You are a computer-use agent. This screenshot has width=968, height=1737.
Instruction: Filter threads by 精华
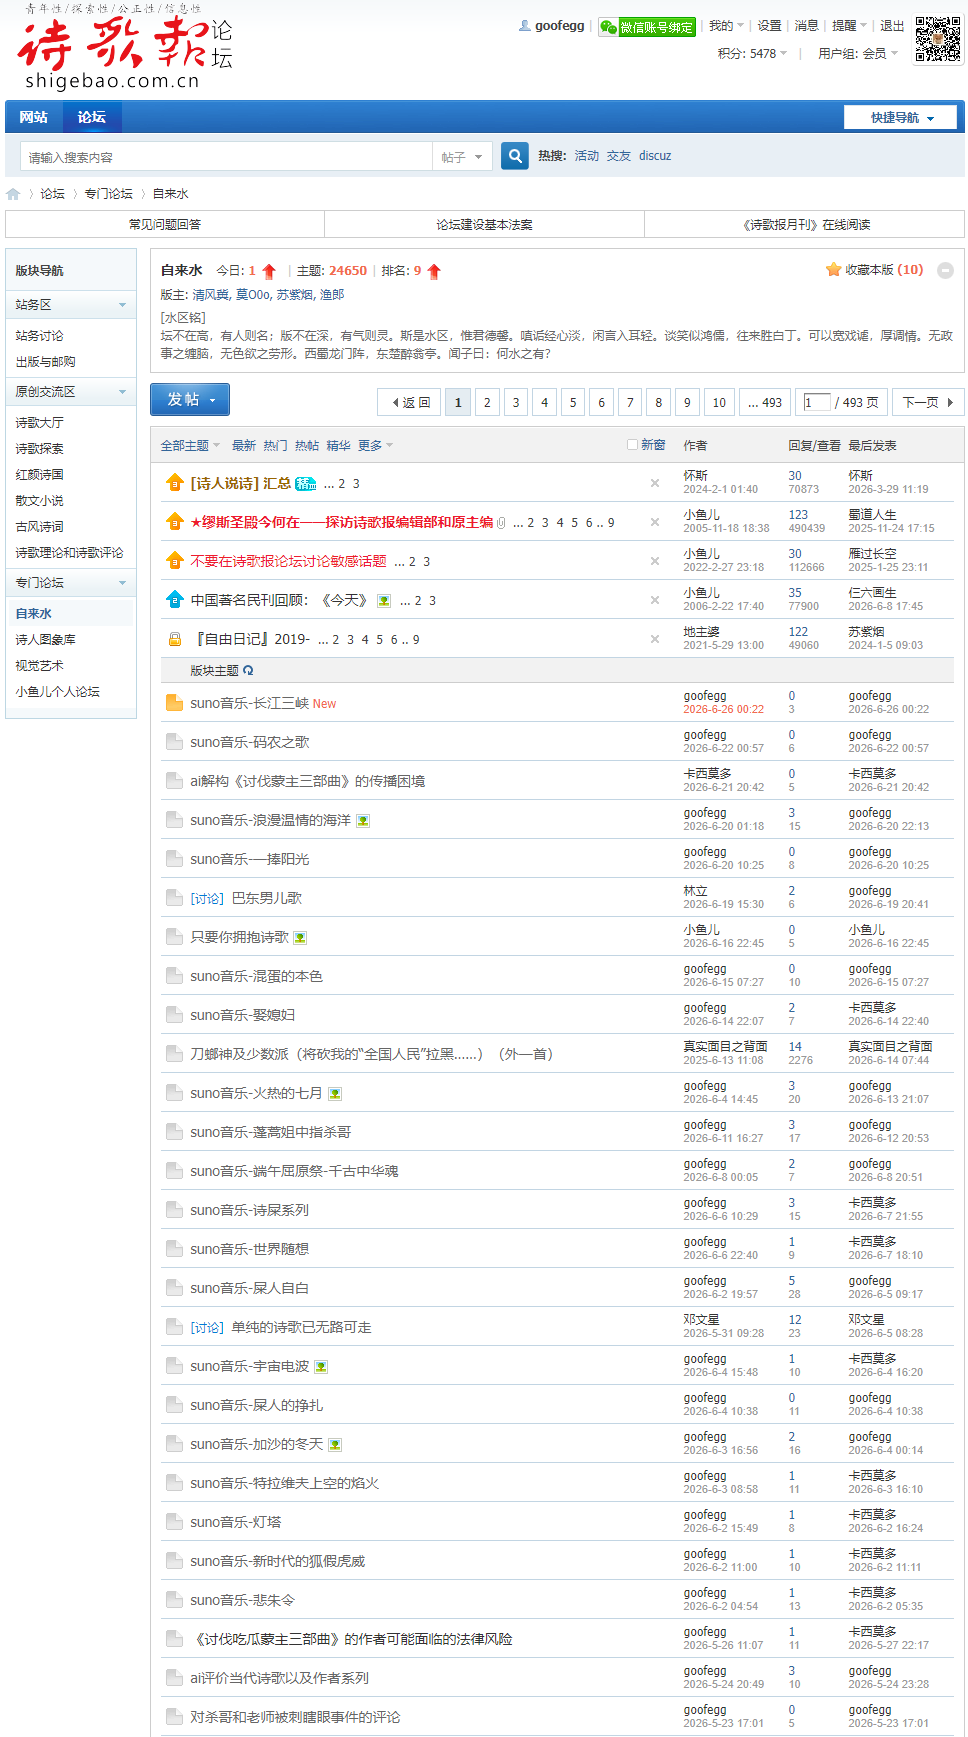[x=338, y=446]
